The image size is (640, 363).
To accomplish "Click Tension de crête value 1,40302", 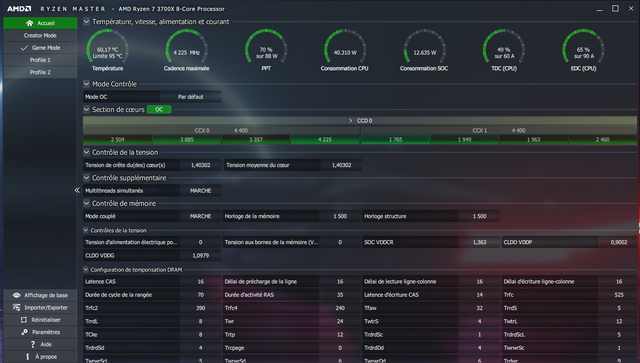I will tap(200, 165).
